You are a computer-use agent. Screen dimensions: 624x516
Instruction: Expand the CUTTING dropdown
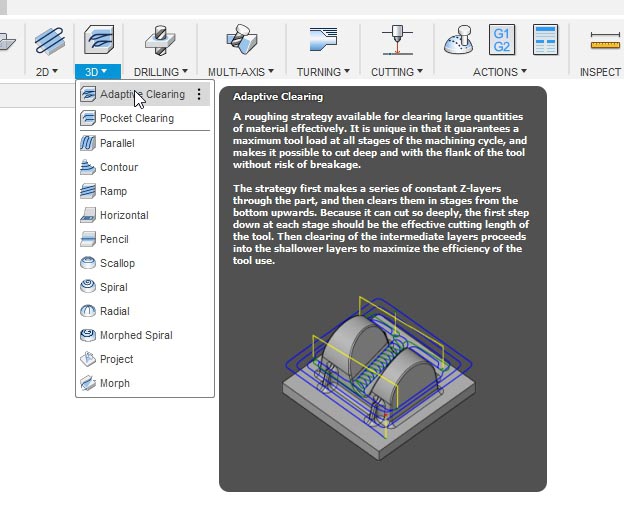click(x=397, y=72)
